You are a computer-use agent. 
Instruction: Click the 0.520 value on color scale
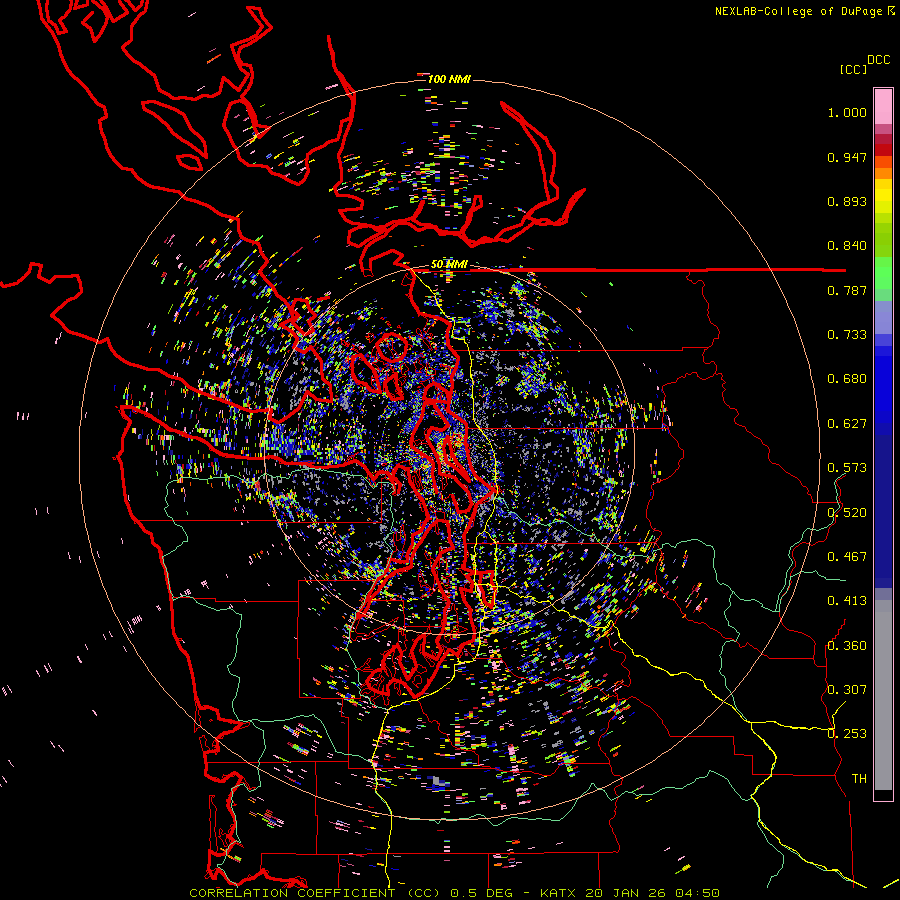pos(847,512)
